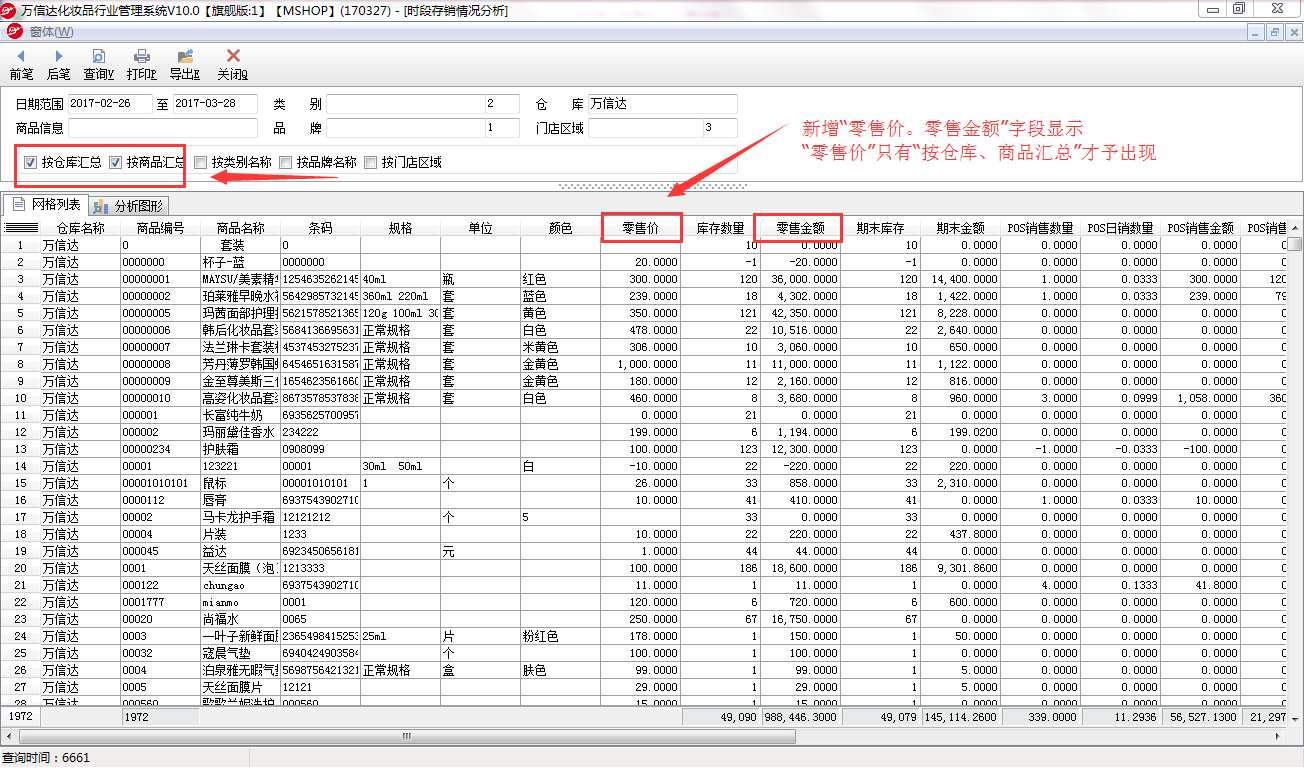This screenshot has width=1304, height=768.
Task: Click the start date field 2017-02-26
Action: coord(110,104)
